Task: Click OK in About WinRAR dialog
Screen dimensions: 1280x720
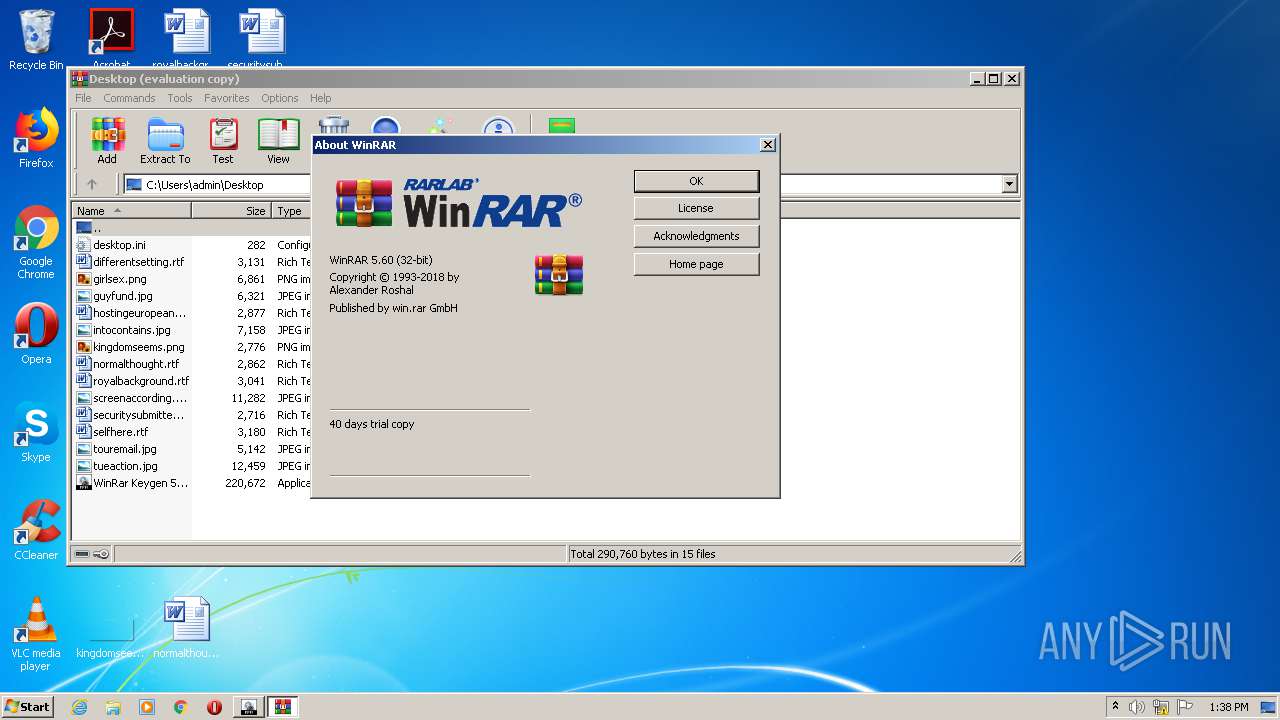Action: click(x=696, y=181)
